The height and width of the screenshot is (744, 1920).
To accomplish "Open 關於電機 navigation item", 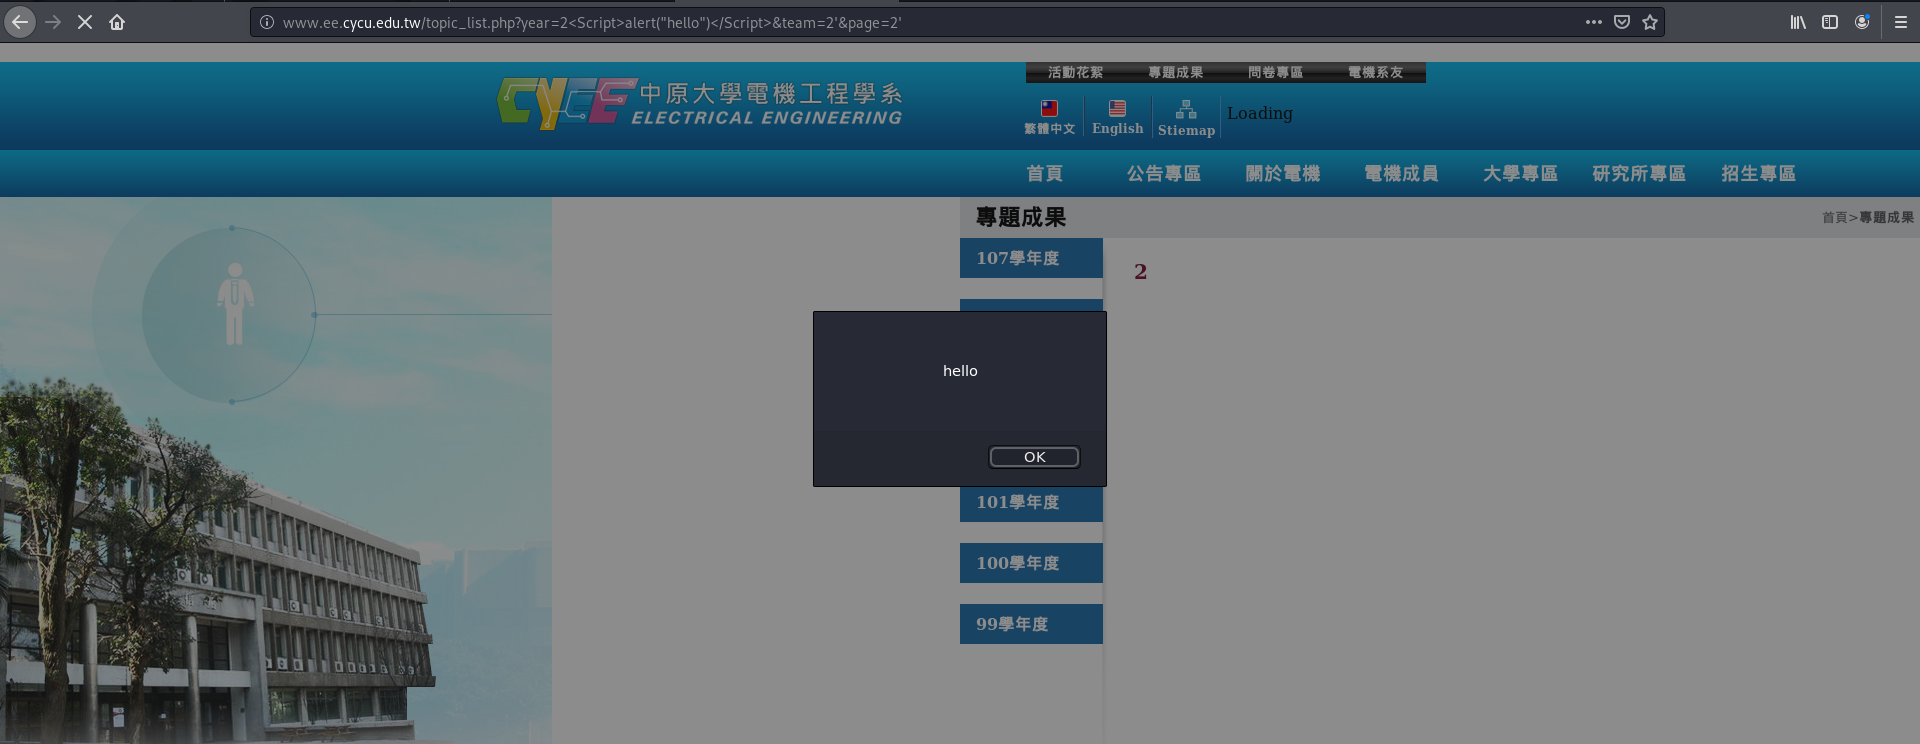I will coord(1283,174).
